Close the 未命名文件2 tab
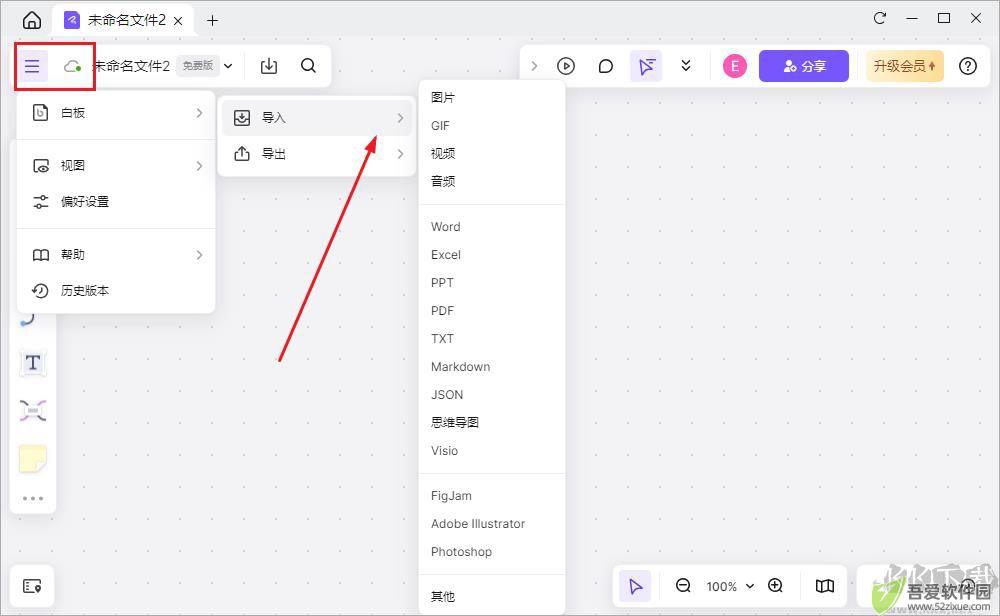Screen dimensions: 1000x616 pyautogui.click(x=179, y=21)
